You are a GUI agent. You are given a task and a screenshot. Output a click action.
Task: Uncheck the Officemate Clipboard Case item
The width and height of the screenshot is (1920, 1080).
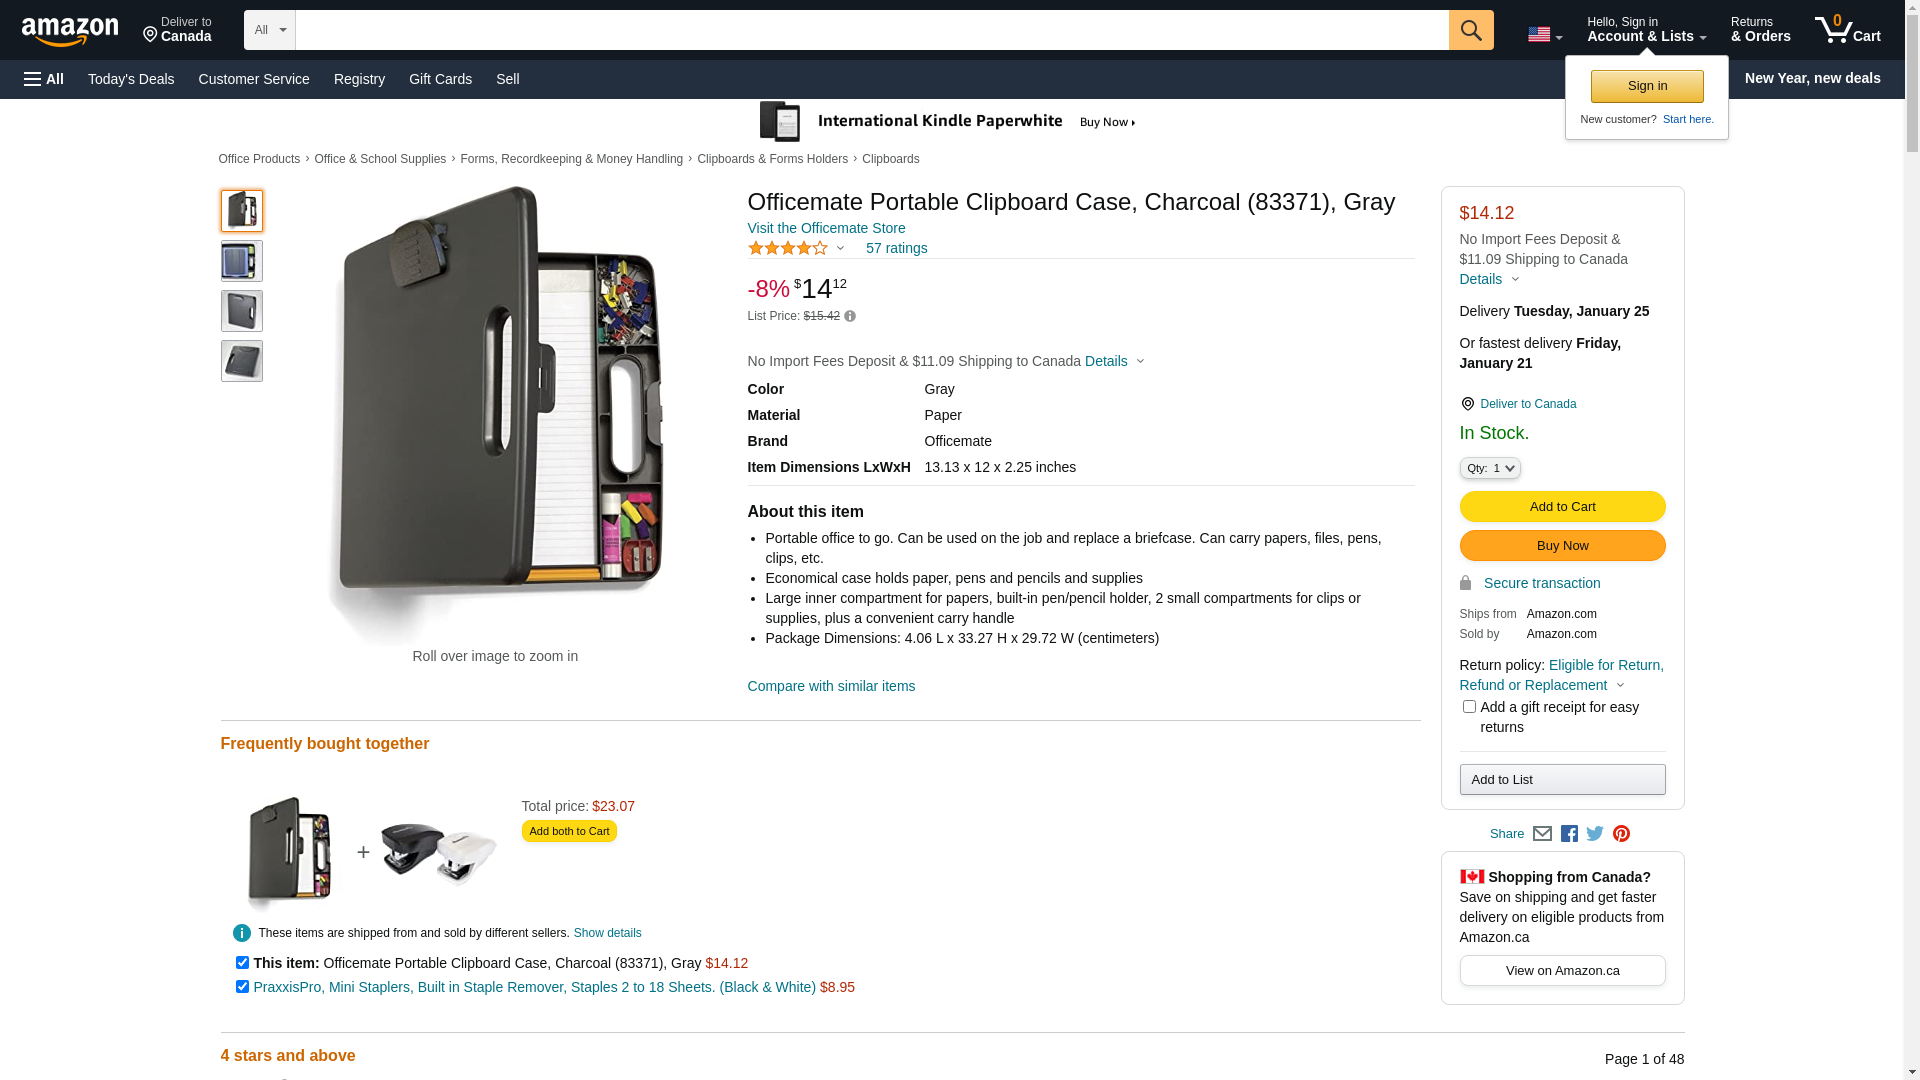[x=242, y=963]
